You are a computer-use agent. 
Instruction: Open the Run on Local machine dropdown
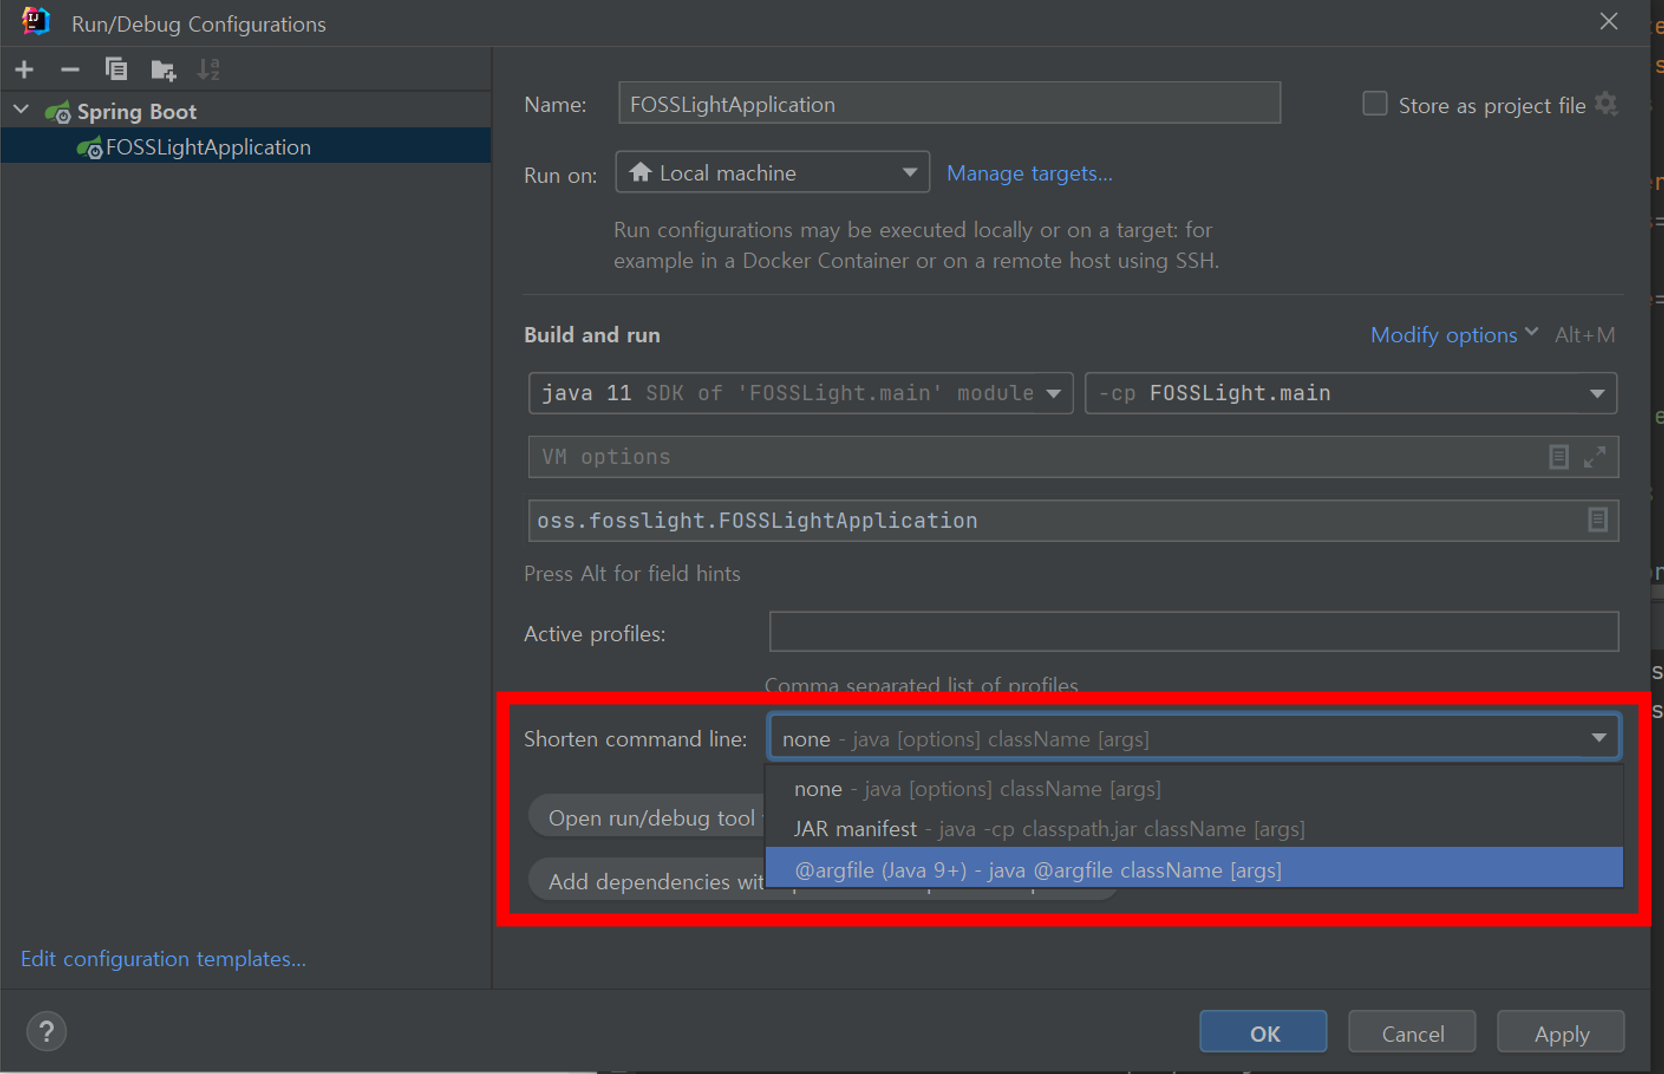(772, 172)
